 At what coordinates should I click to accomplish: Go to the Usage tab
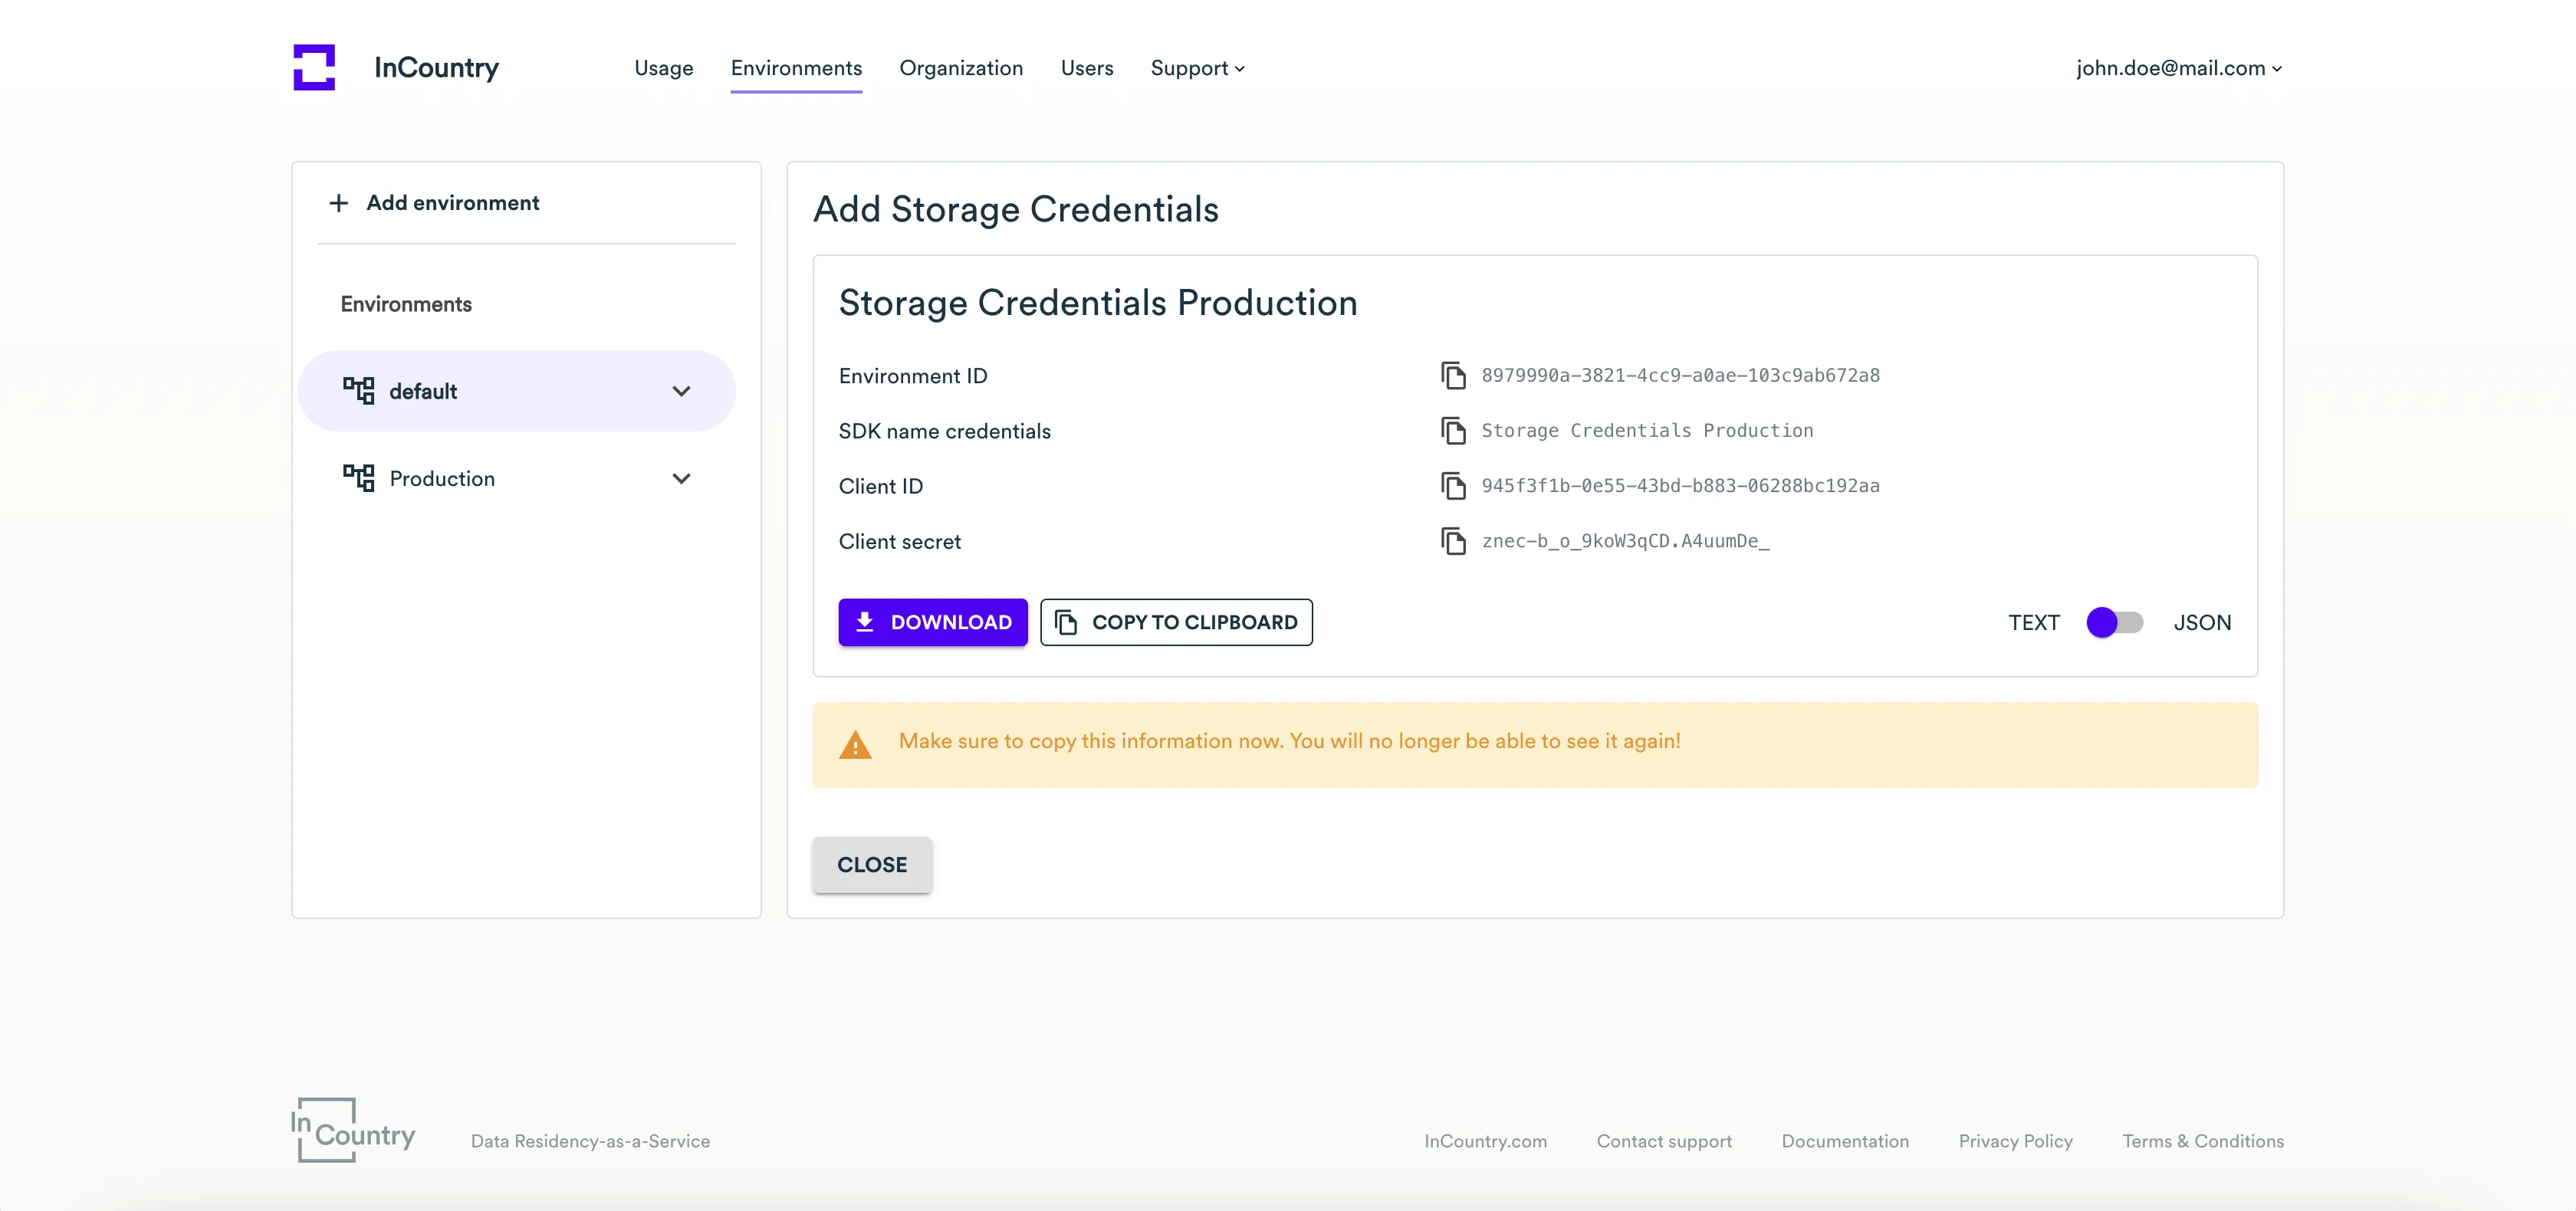[x=663, y=68]
